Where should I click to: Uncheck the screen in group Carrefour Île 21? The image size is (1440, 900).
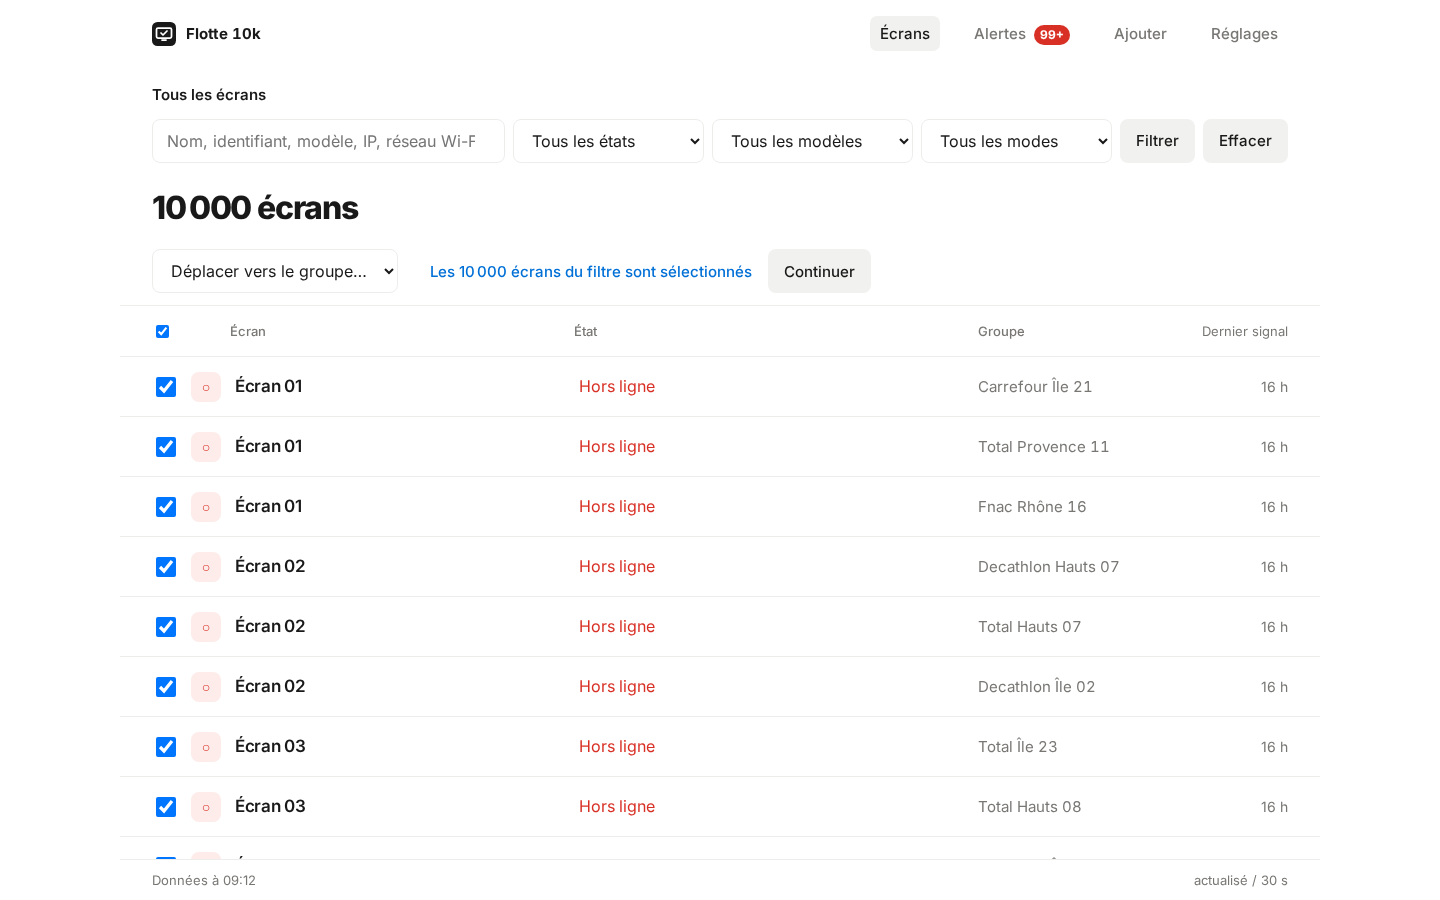[166, 387]
